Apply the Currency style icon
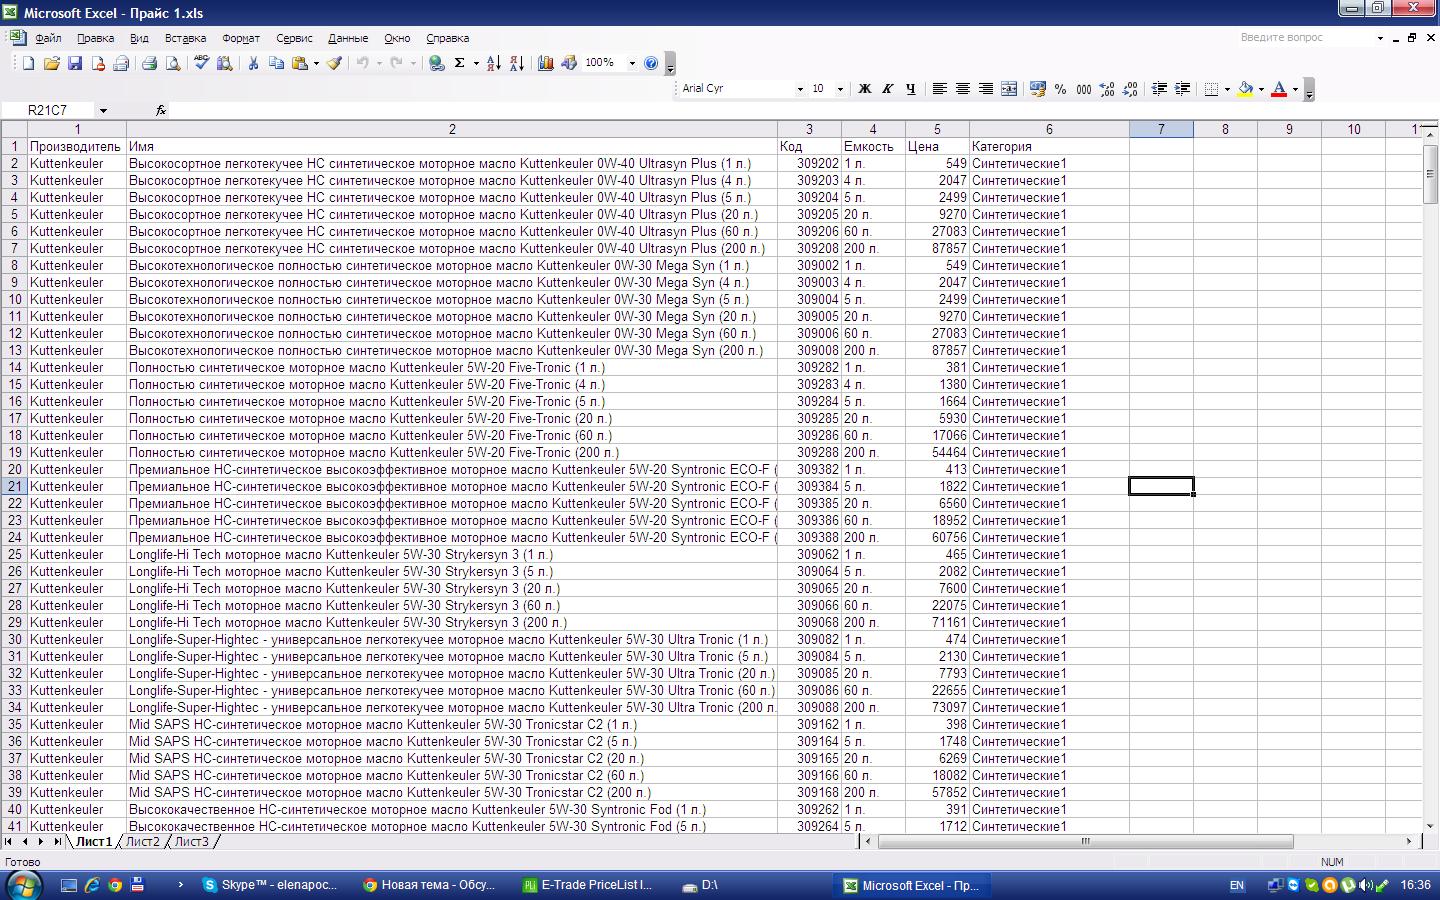The image size is (1440, 900). pos(1037,89)
